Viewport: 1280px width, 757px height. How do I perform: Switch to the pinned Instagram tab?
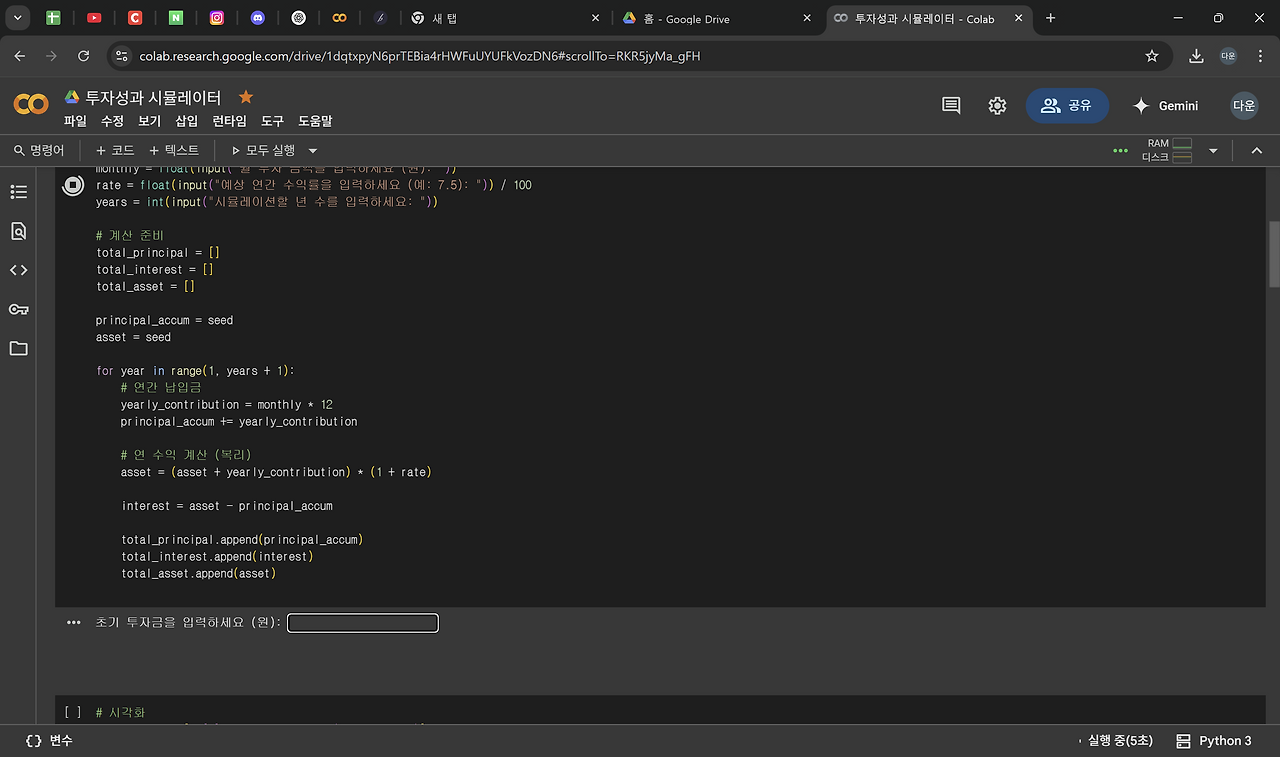[x=217, y=18]
